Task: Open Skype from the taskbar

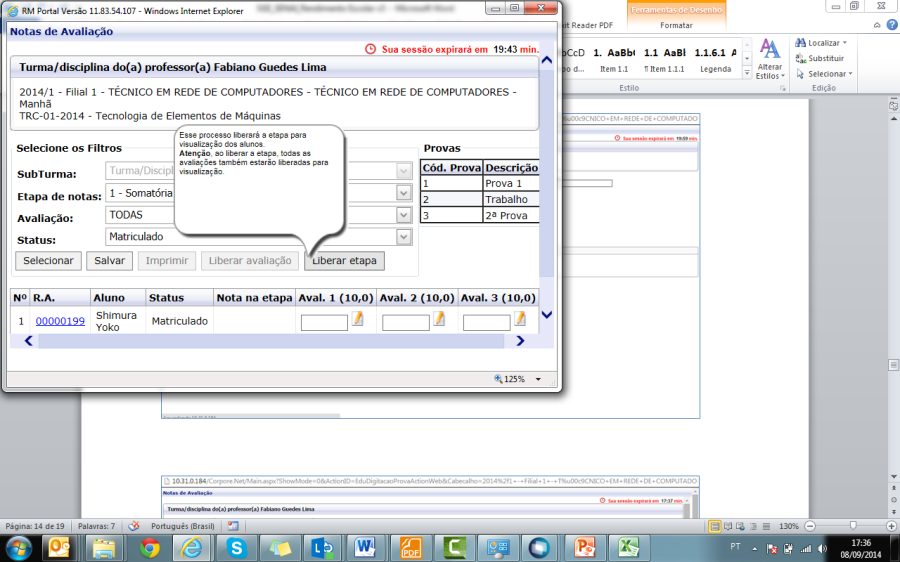Action: coord(235,548)
